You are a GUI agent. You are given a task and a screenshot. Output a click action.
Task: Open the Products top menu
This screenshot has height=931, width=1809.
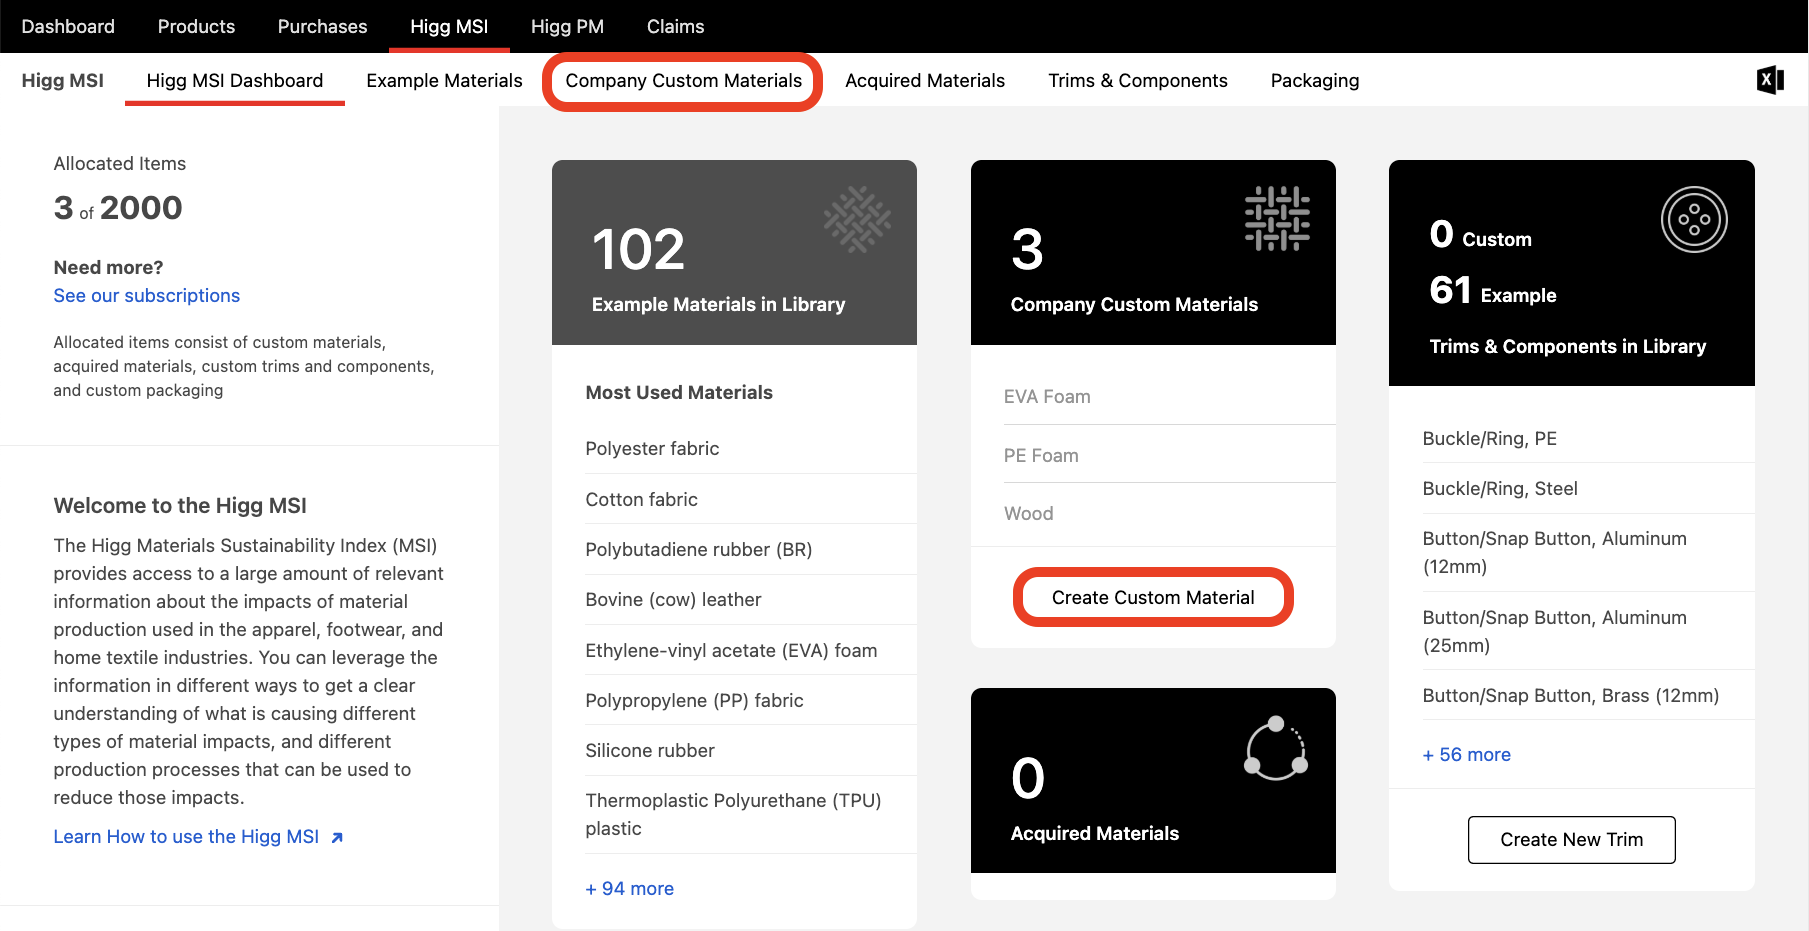tap(196, 26)
